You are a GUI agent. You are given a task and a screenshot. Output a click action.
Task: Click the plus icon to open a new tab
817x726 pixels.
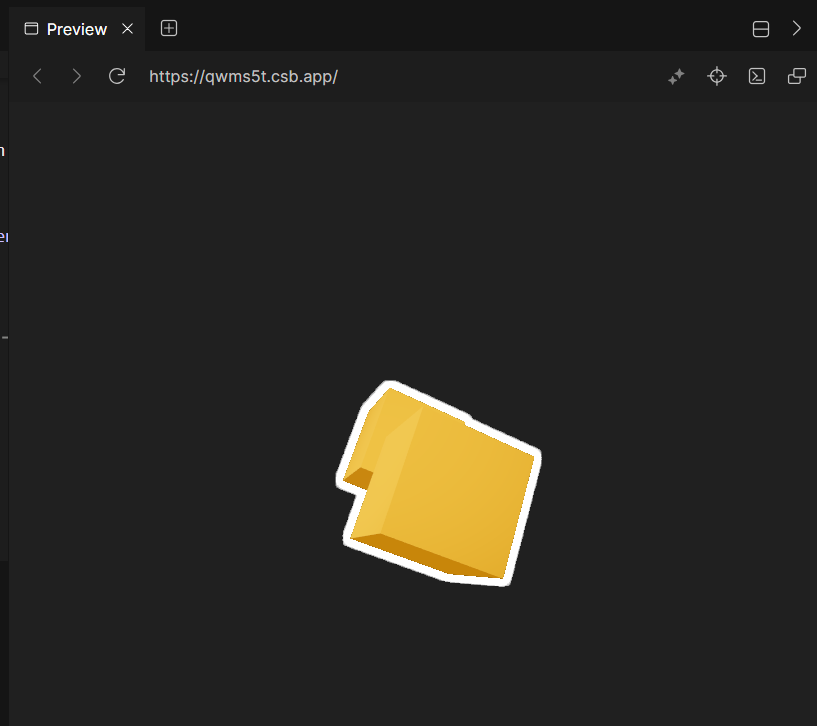click(x=168, y=28)
